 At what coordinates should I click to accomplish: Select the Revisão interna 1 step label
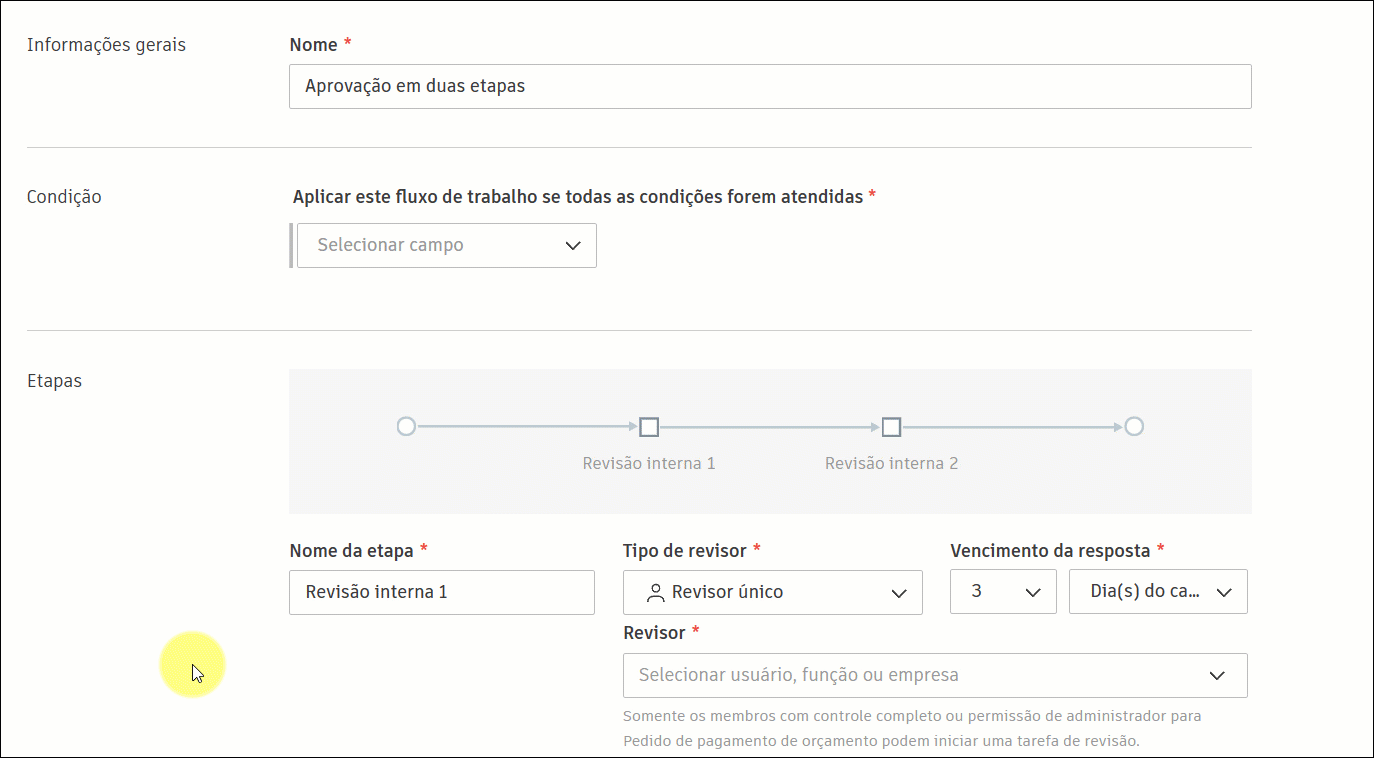click(648, 463)
